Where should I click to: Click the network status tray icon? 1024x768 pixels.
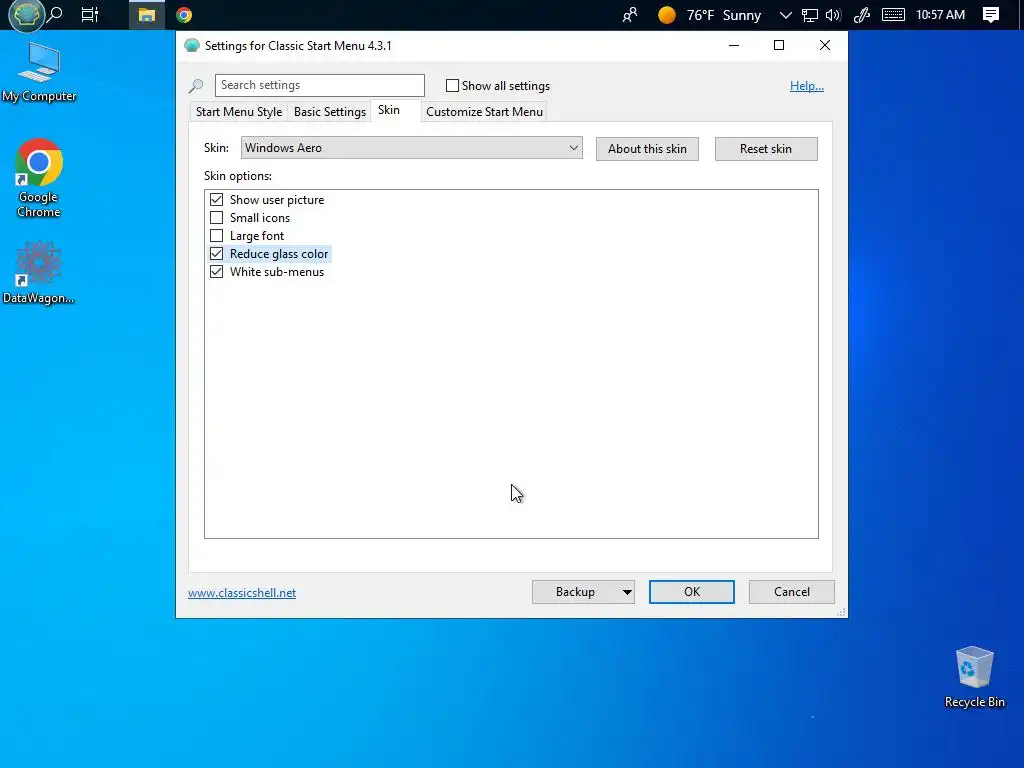[810, 15]
